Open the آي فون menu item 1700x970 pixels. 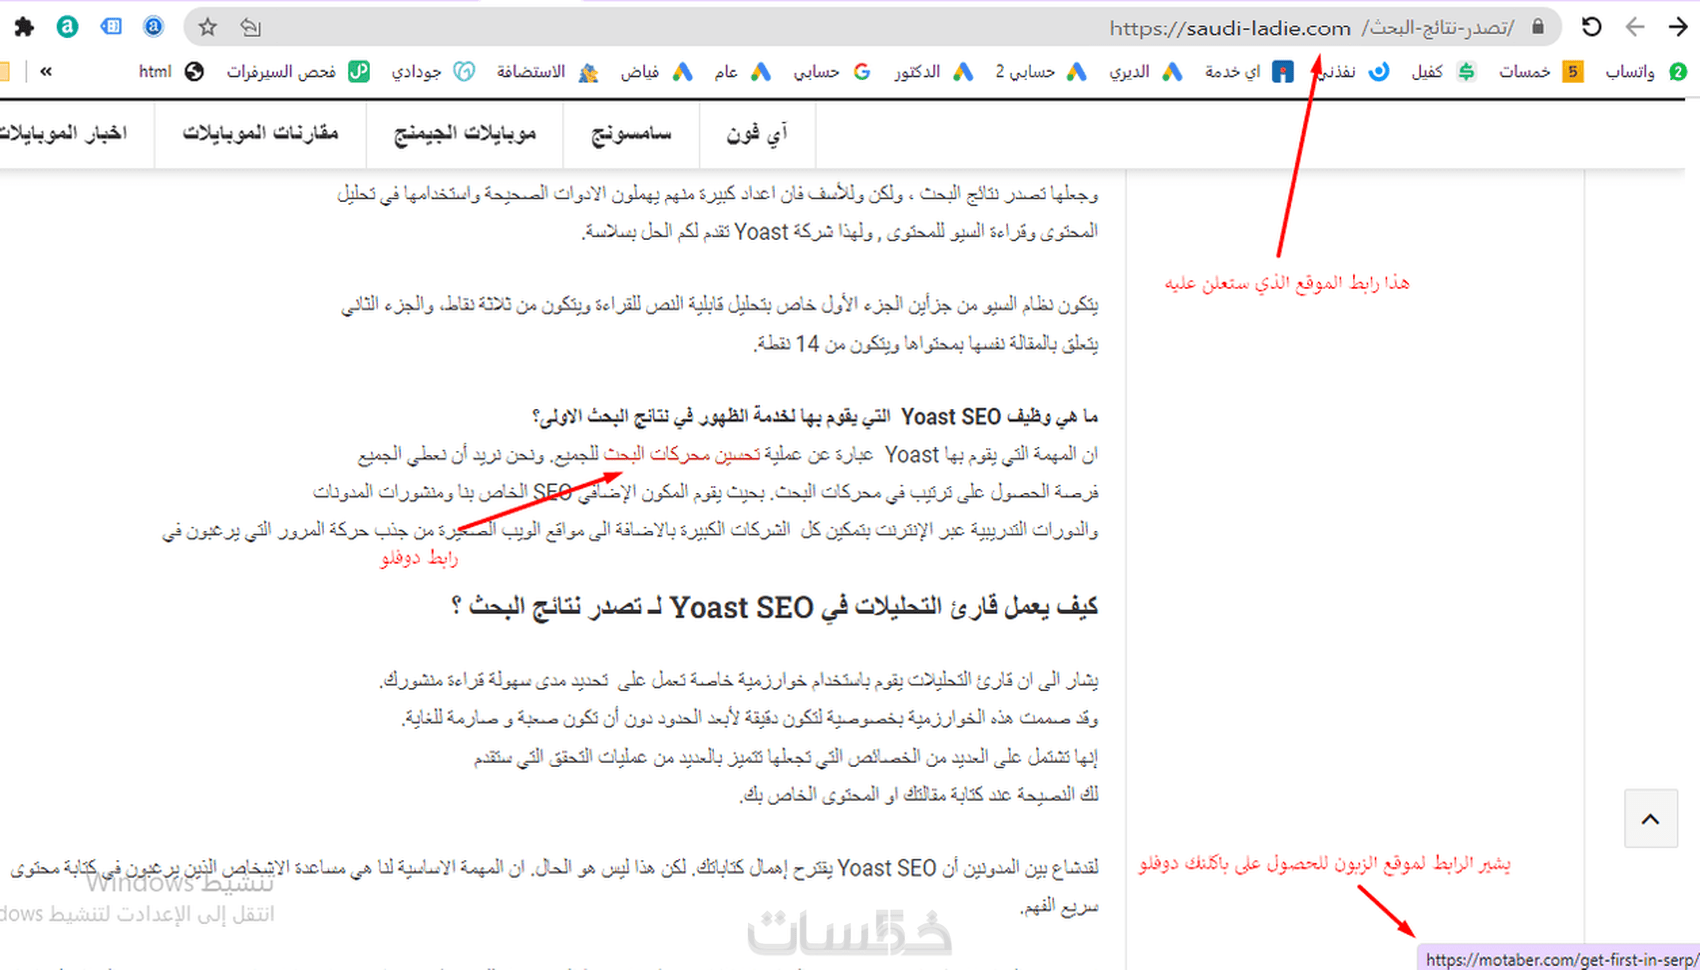[x=757, y=134]
